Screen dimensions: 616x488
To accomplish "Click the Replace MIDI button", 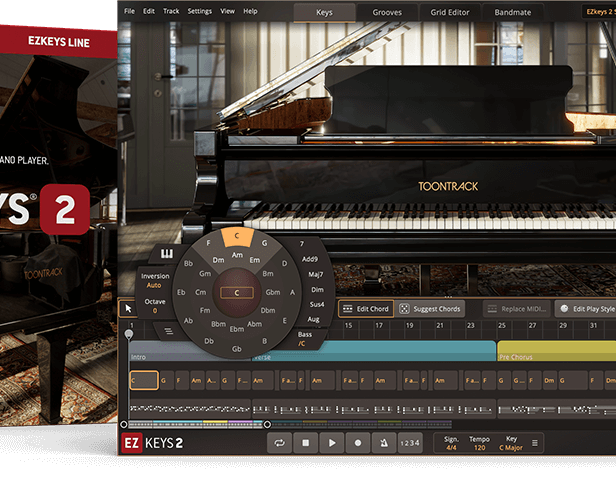I will [x=517, y=309].
